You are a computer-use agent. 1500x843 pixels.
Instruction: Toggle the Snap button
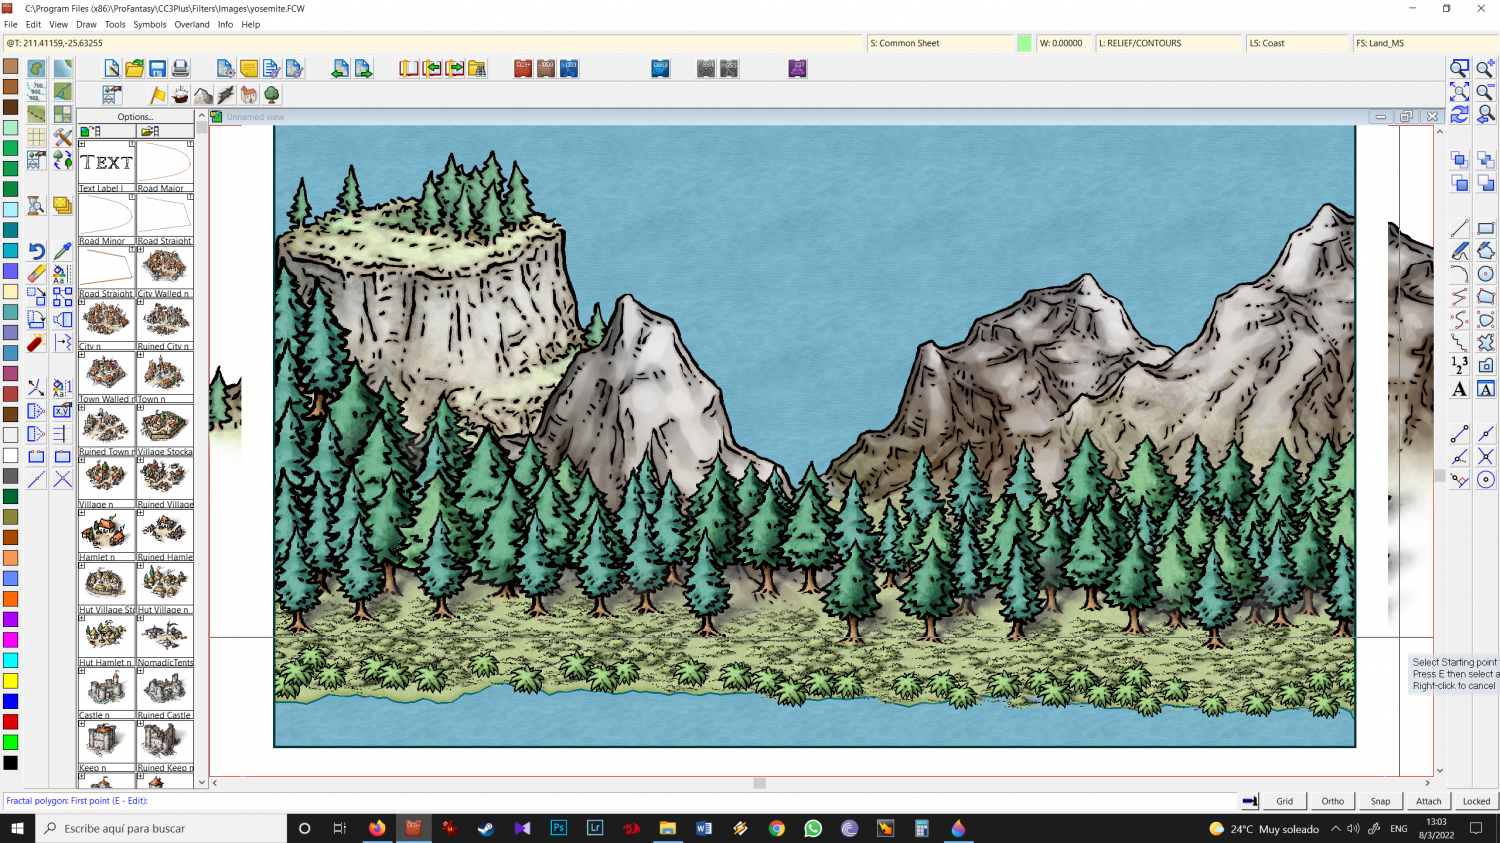[x=1381, y=801]
